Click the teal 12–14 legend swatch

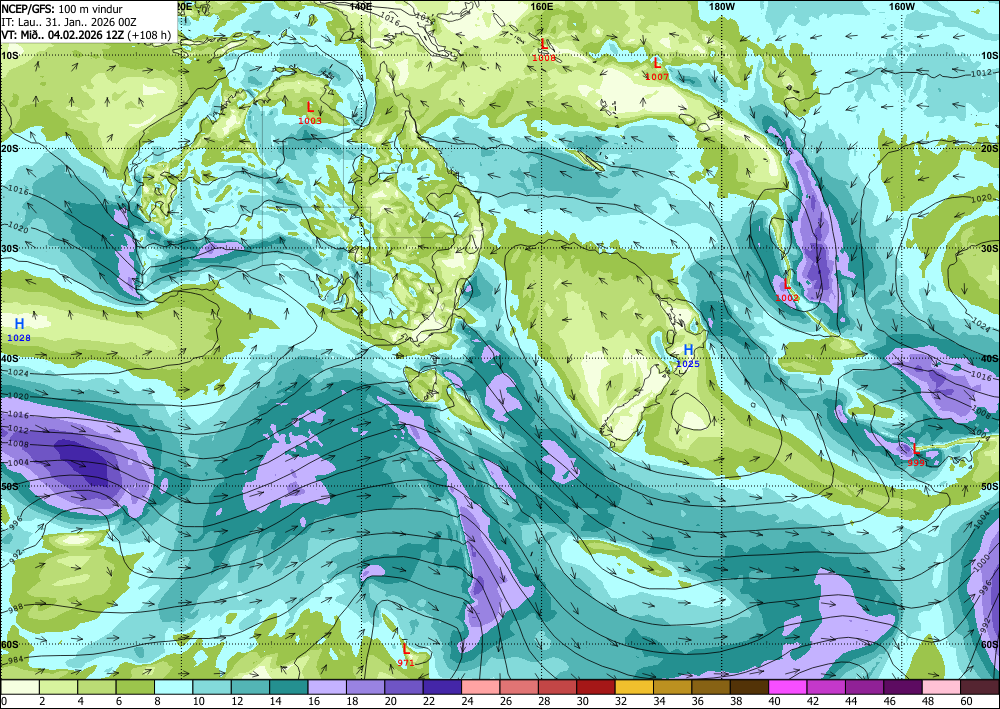pyautogui.click(x=251, y=687)
